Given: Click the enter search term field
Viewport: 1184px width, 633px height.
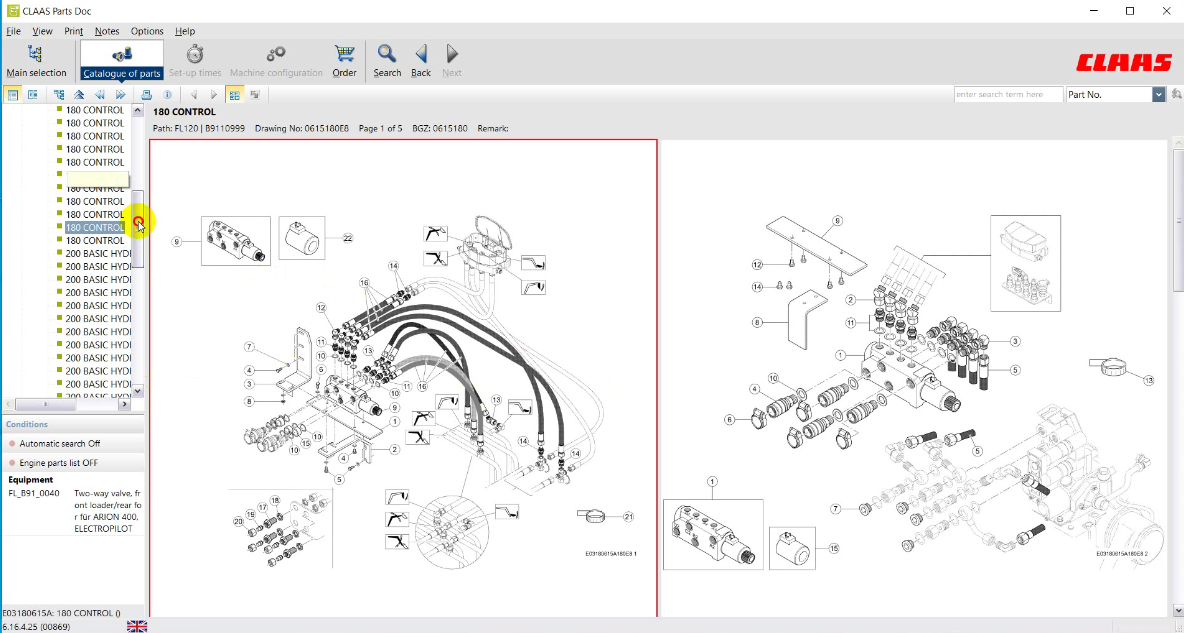Looking at the screenshot, I should (x=1008, y=94).
